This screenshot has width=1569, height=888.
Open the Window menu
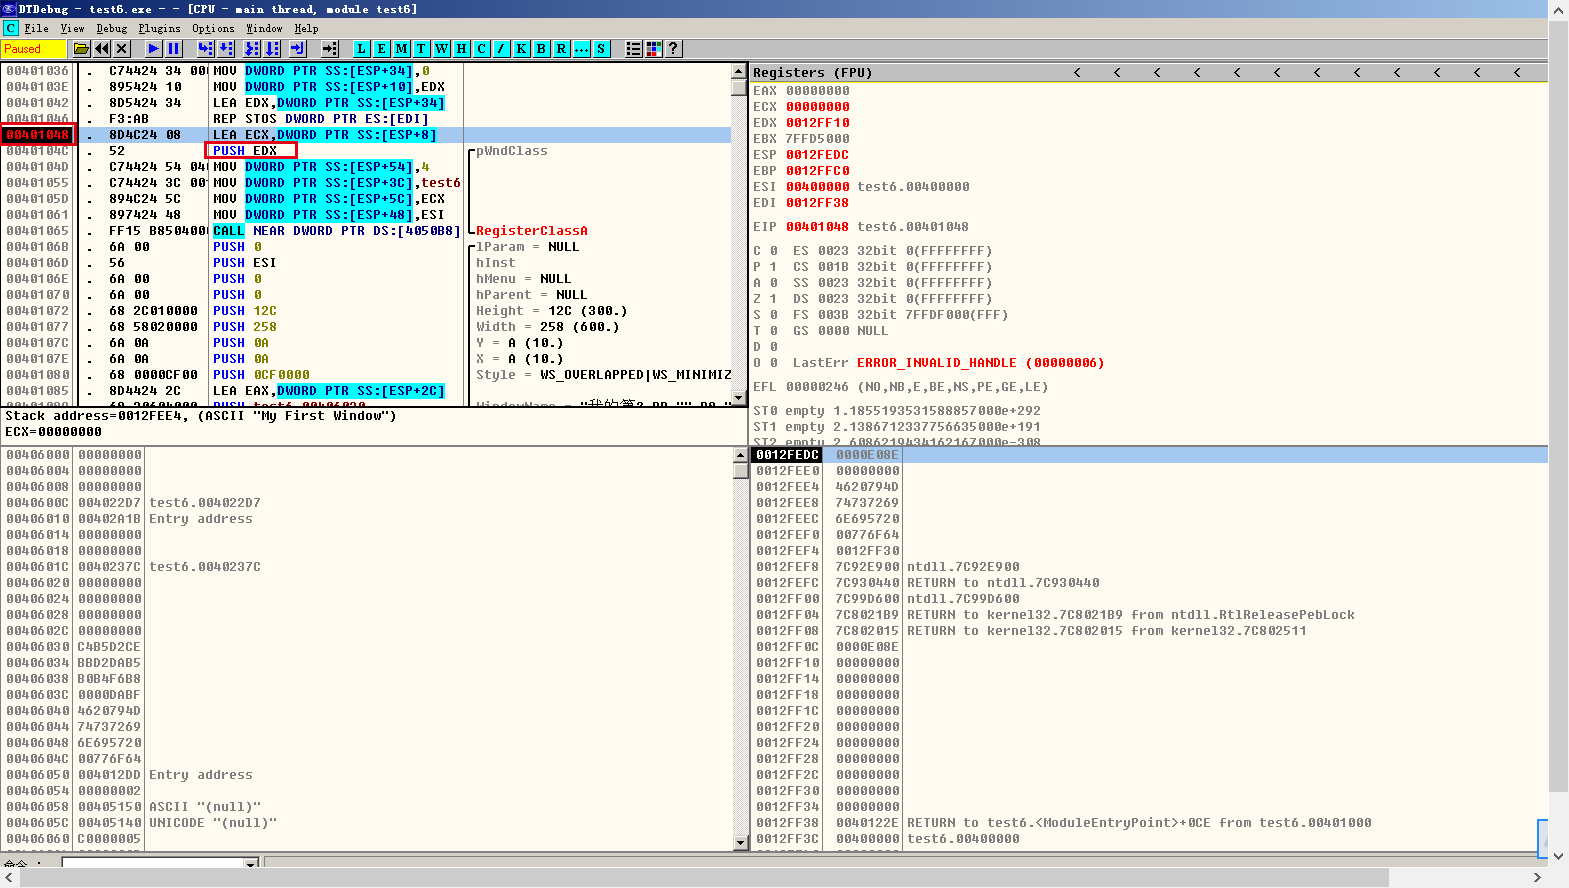click(264, 28)
